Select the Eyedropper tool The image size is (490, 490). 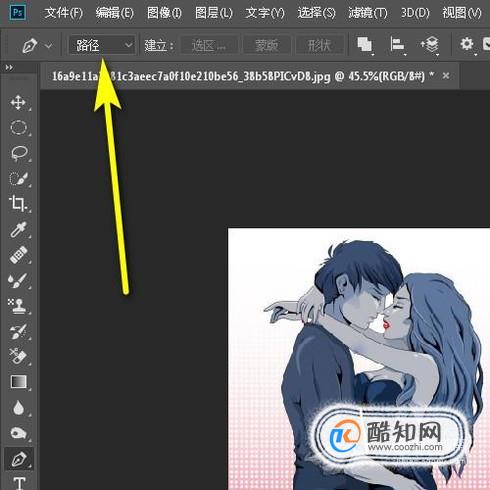pos(18,229)
